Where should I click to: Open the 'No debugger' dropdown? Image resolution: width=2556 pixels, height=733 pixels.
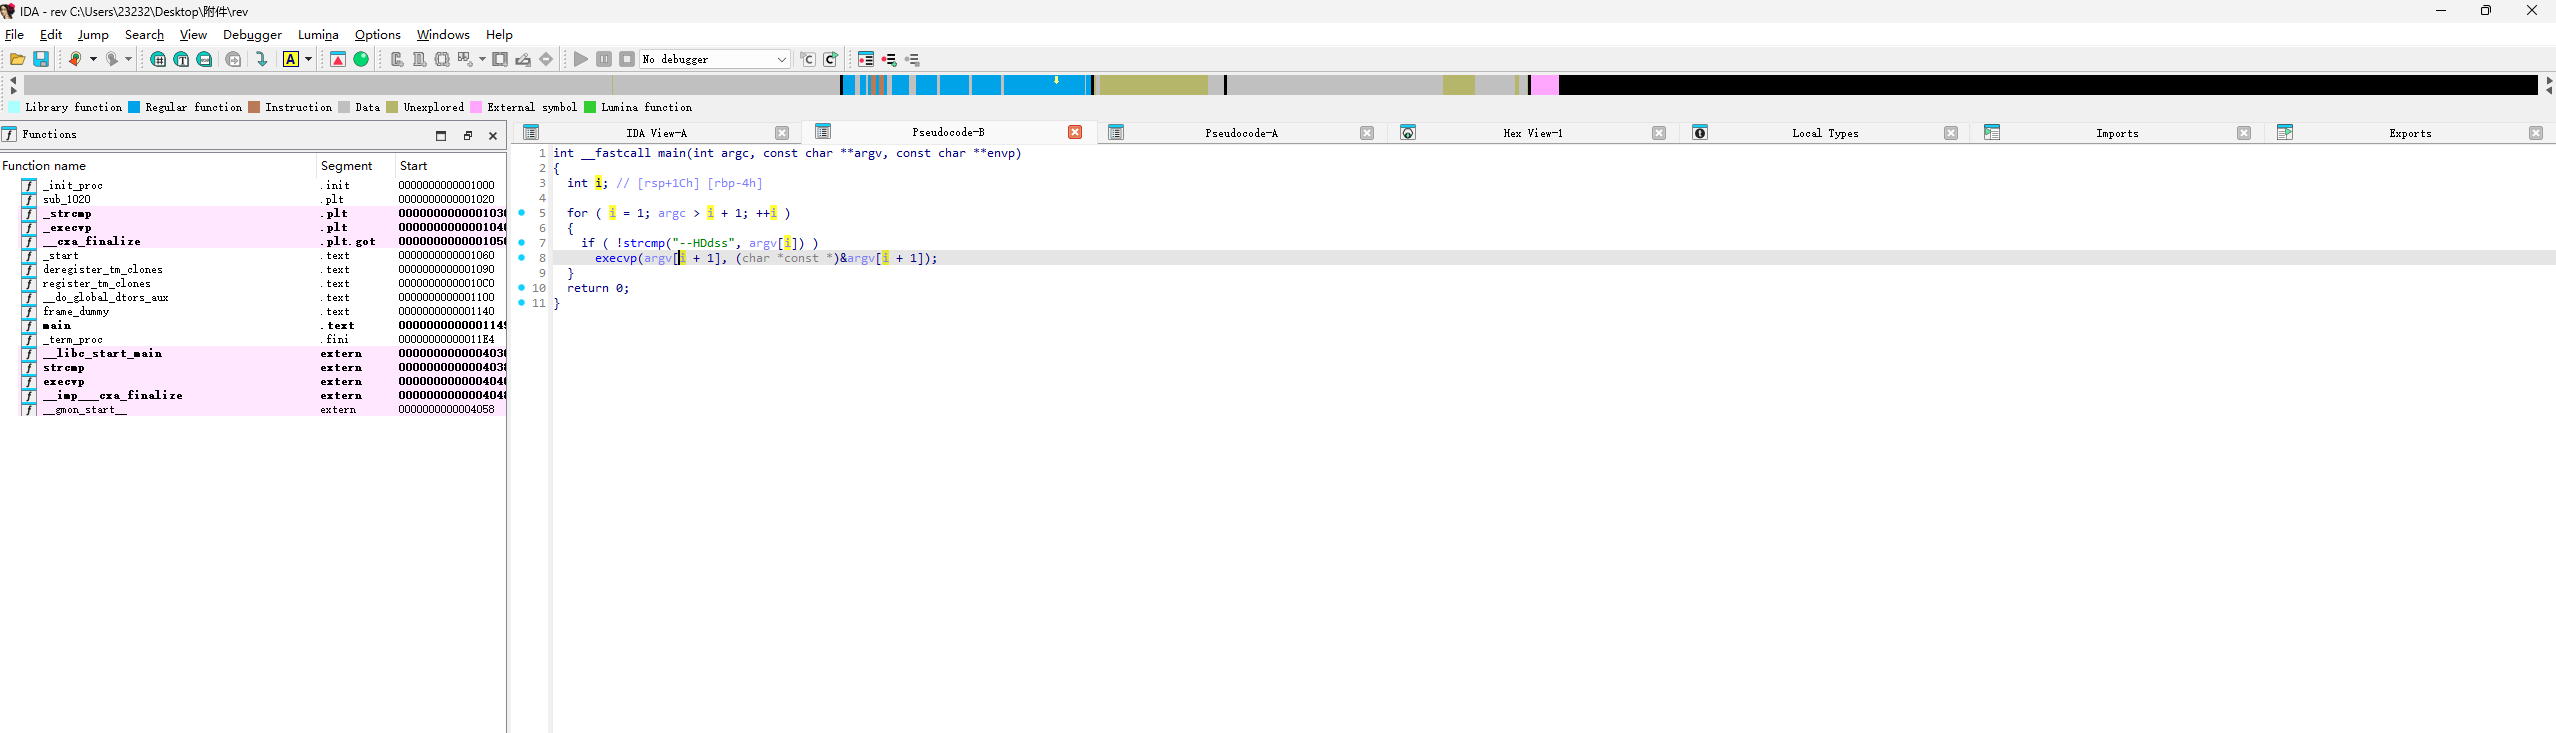pos(715,60)
